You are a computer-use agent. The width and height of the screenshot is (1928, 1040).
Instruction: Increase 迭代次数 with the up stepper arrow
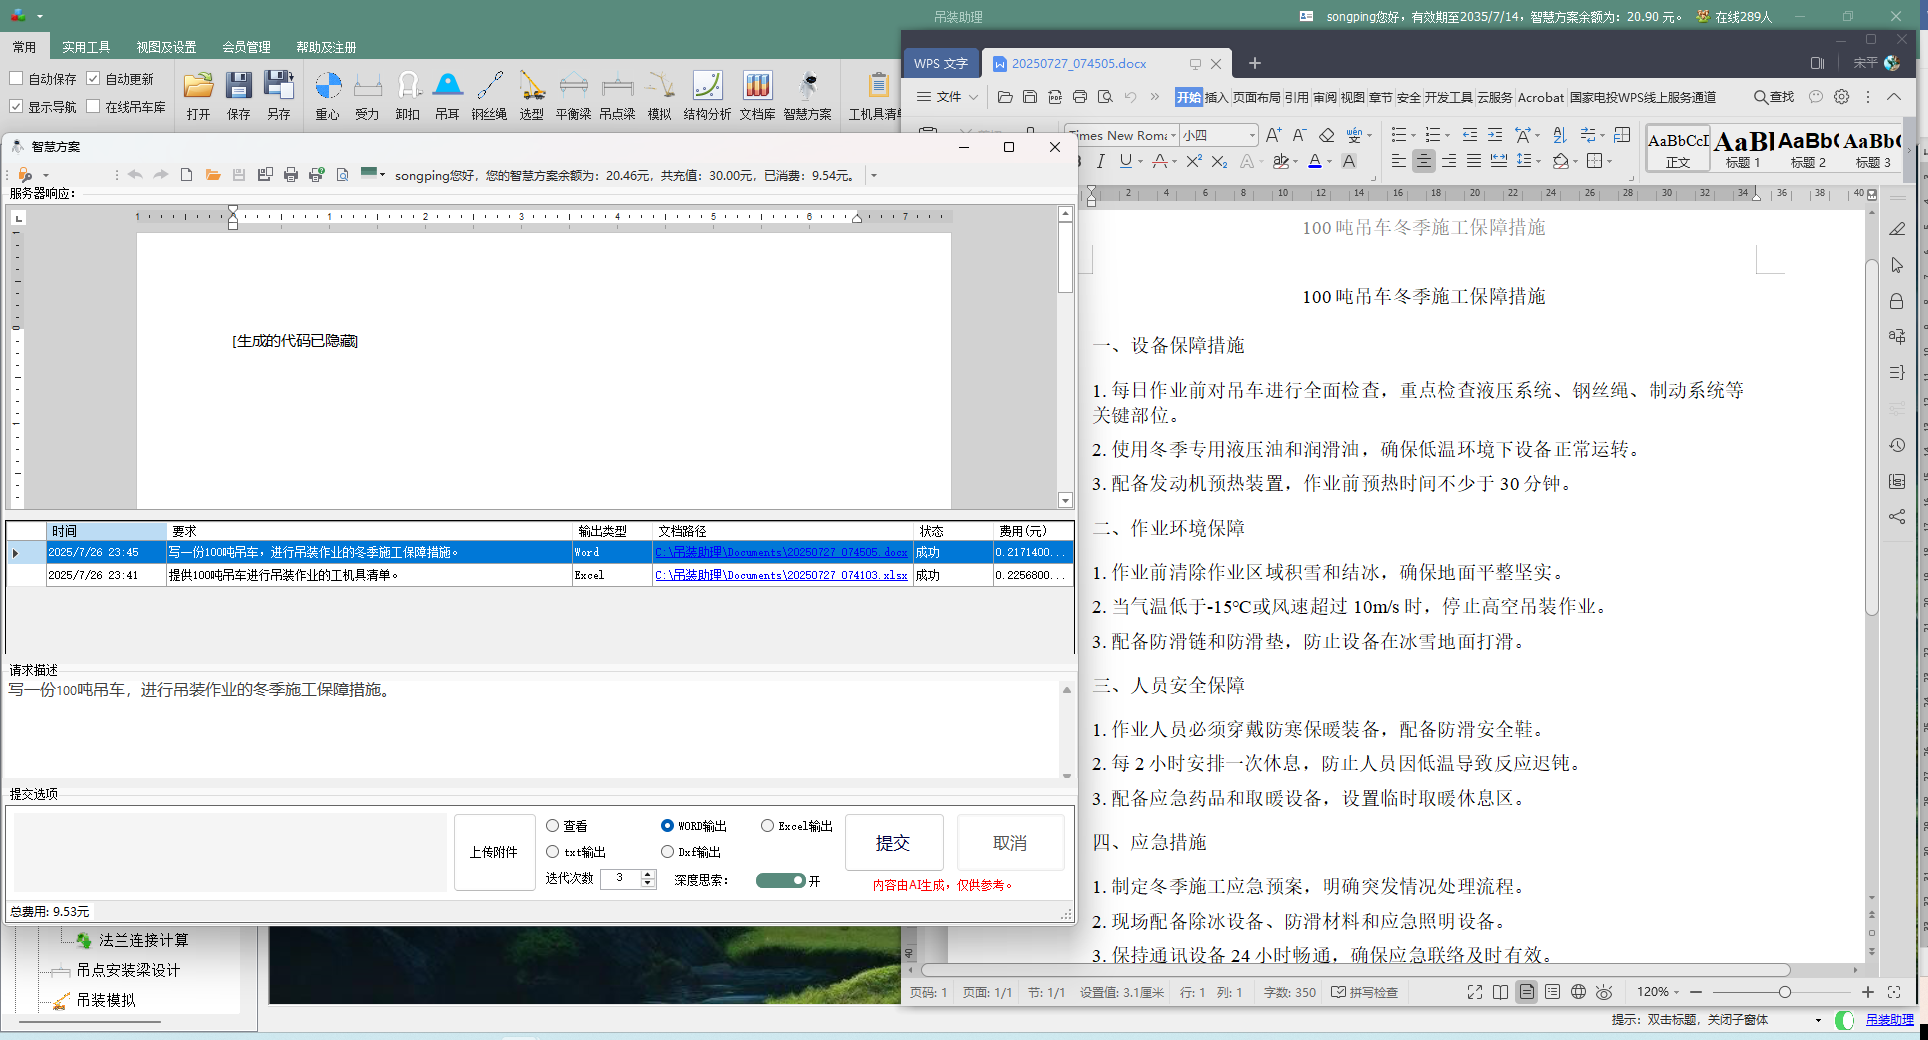pyautogui.click(x=648, y=874)
